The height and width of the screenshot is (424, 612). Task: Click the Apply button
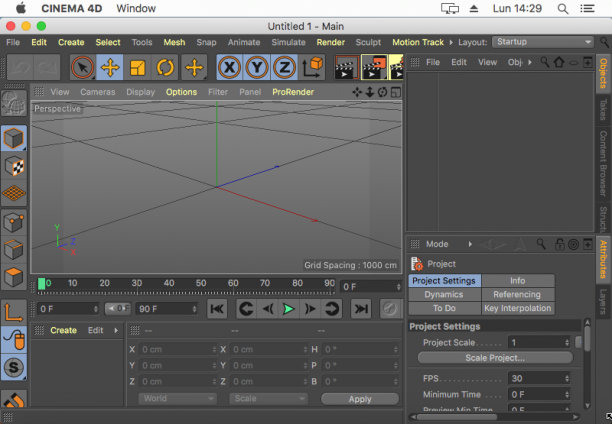360,399
